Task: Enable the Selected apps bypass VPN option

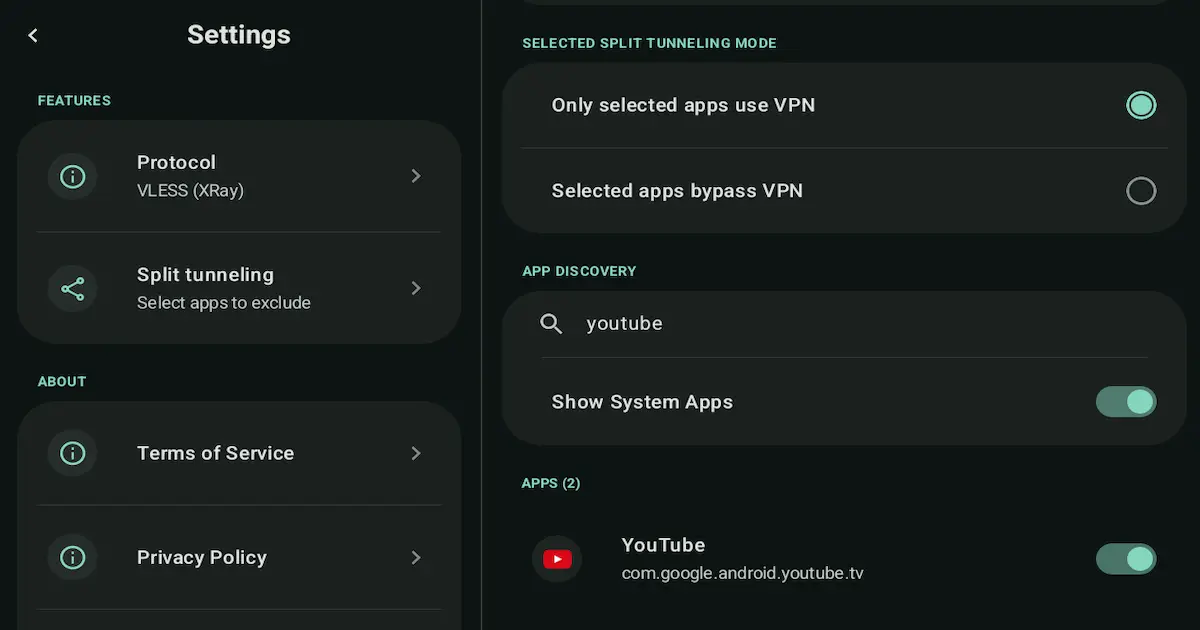Action: pos(1141,190)
